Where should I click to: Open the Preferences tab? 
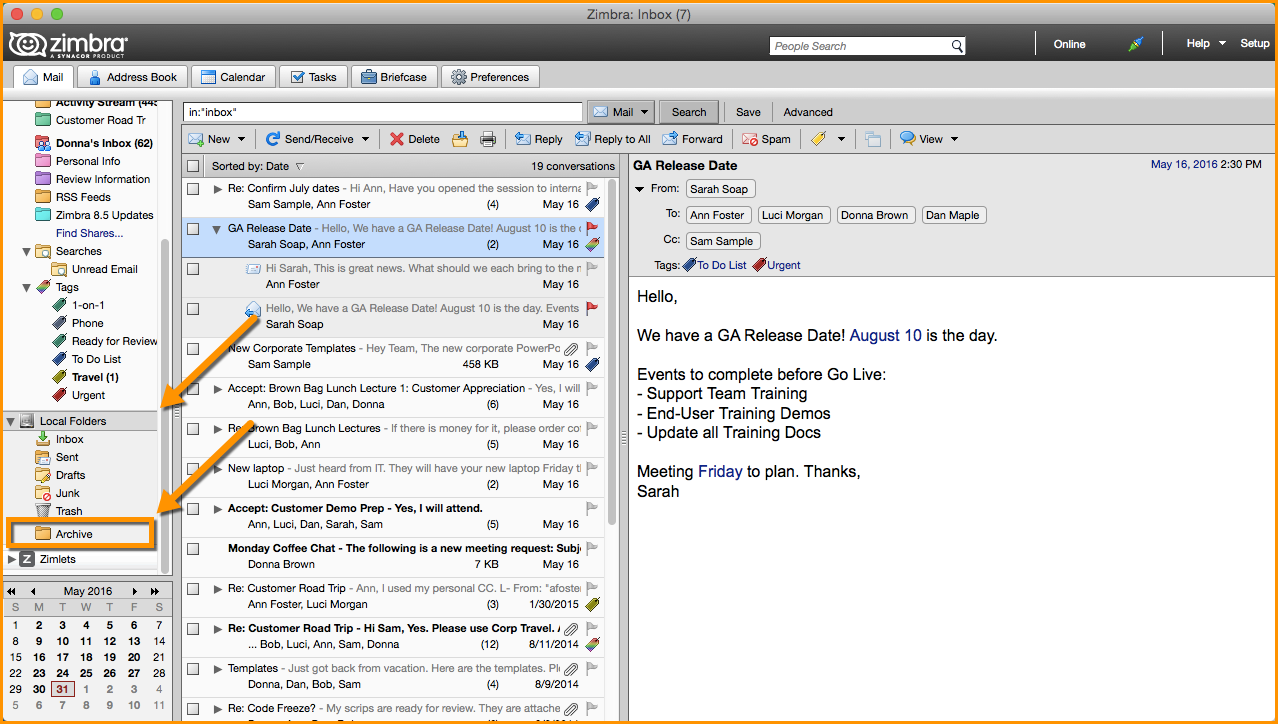[490, 76]
